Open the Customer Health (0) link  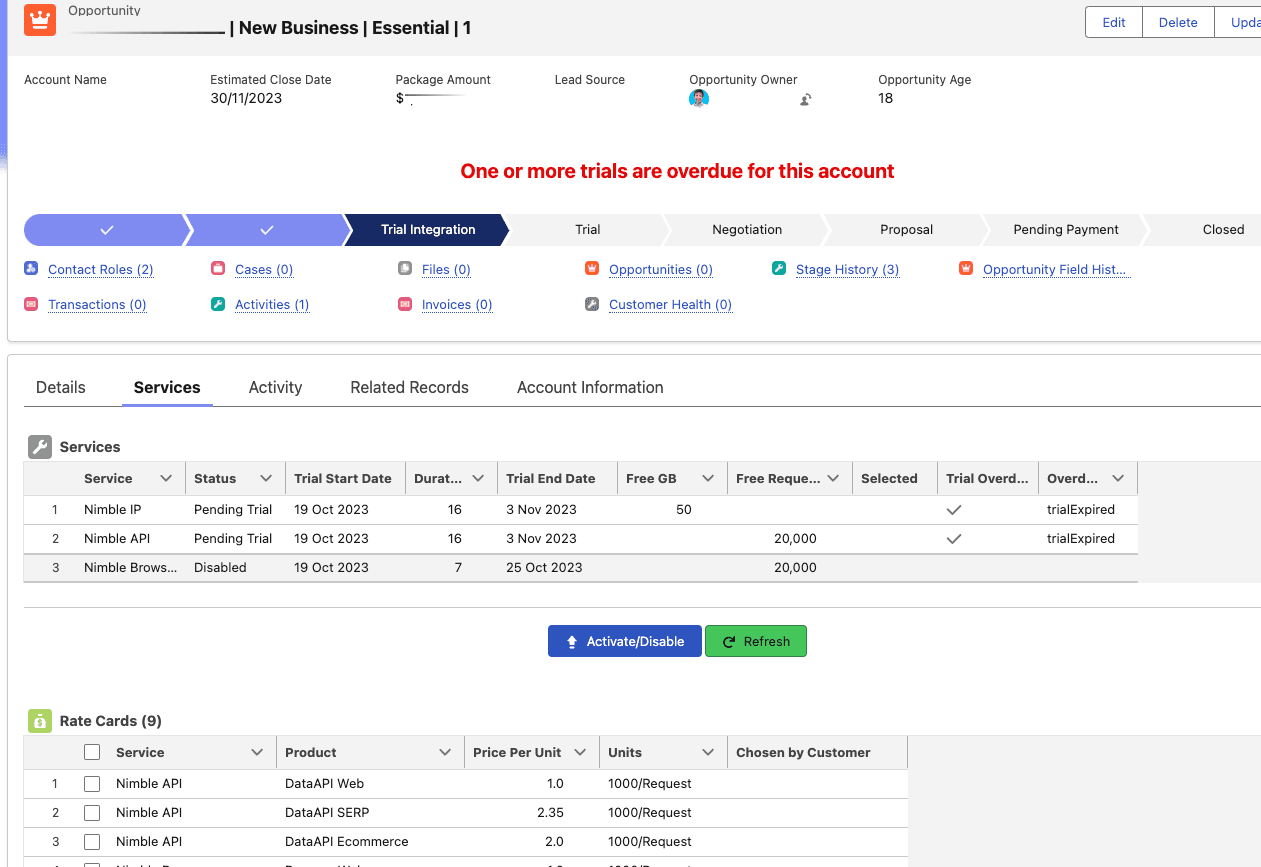click(x=671, y=305)
